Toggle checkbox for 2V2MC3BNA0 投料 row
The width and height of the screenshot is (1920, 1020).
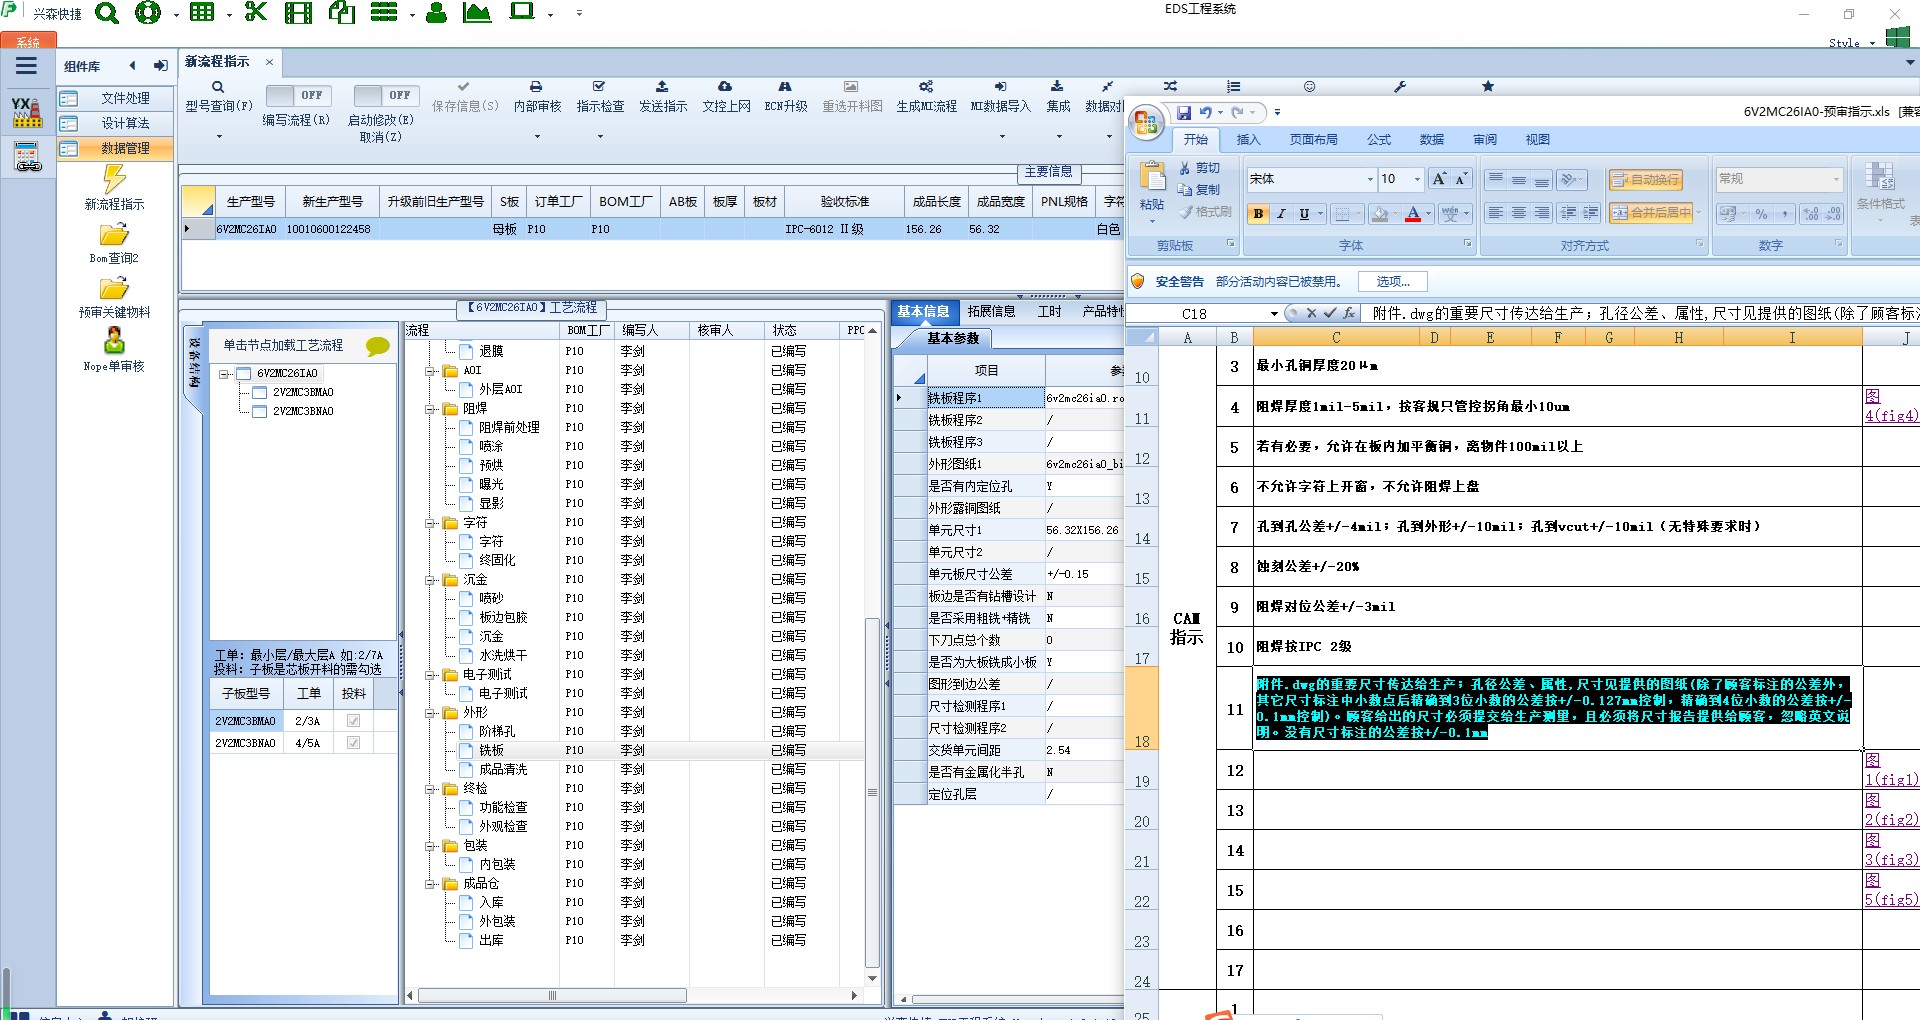(353, 743)
